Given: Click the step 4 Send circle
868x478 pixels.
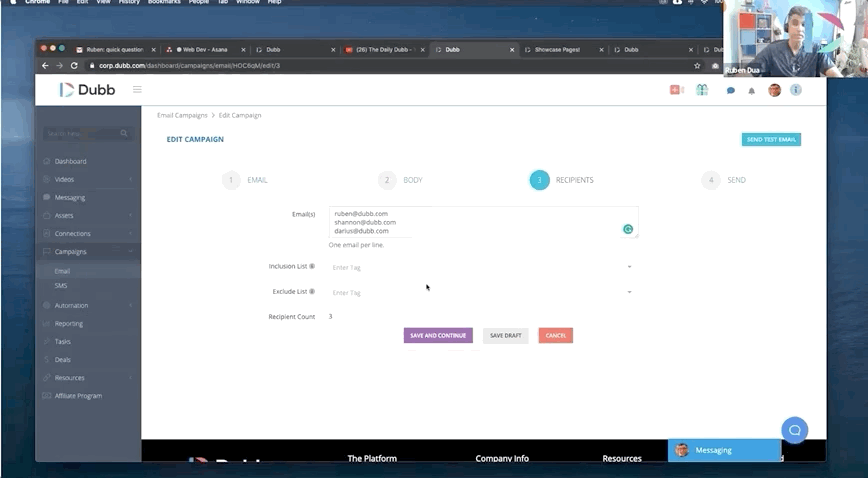Looking at the screenshot, I should point(711,180).
